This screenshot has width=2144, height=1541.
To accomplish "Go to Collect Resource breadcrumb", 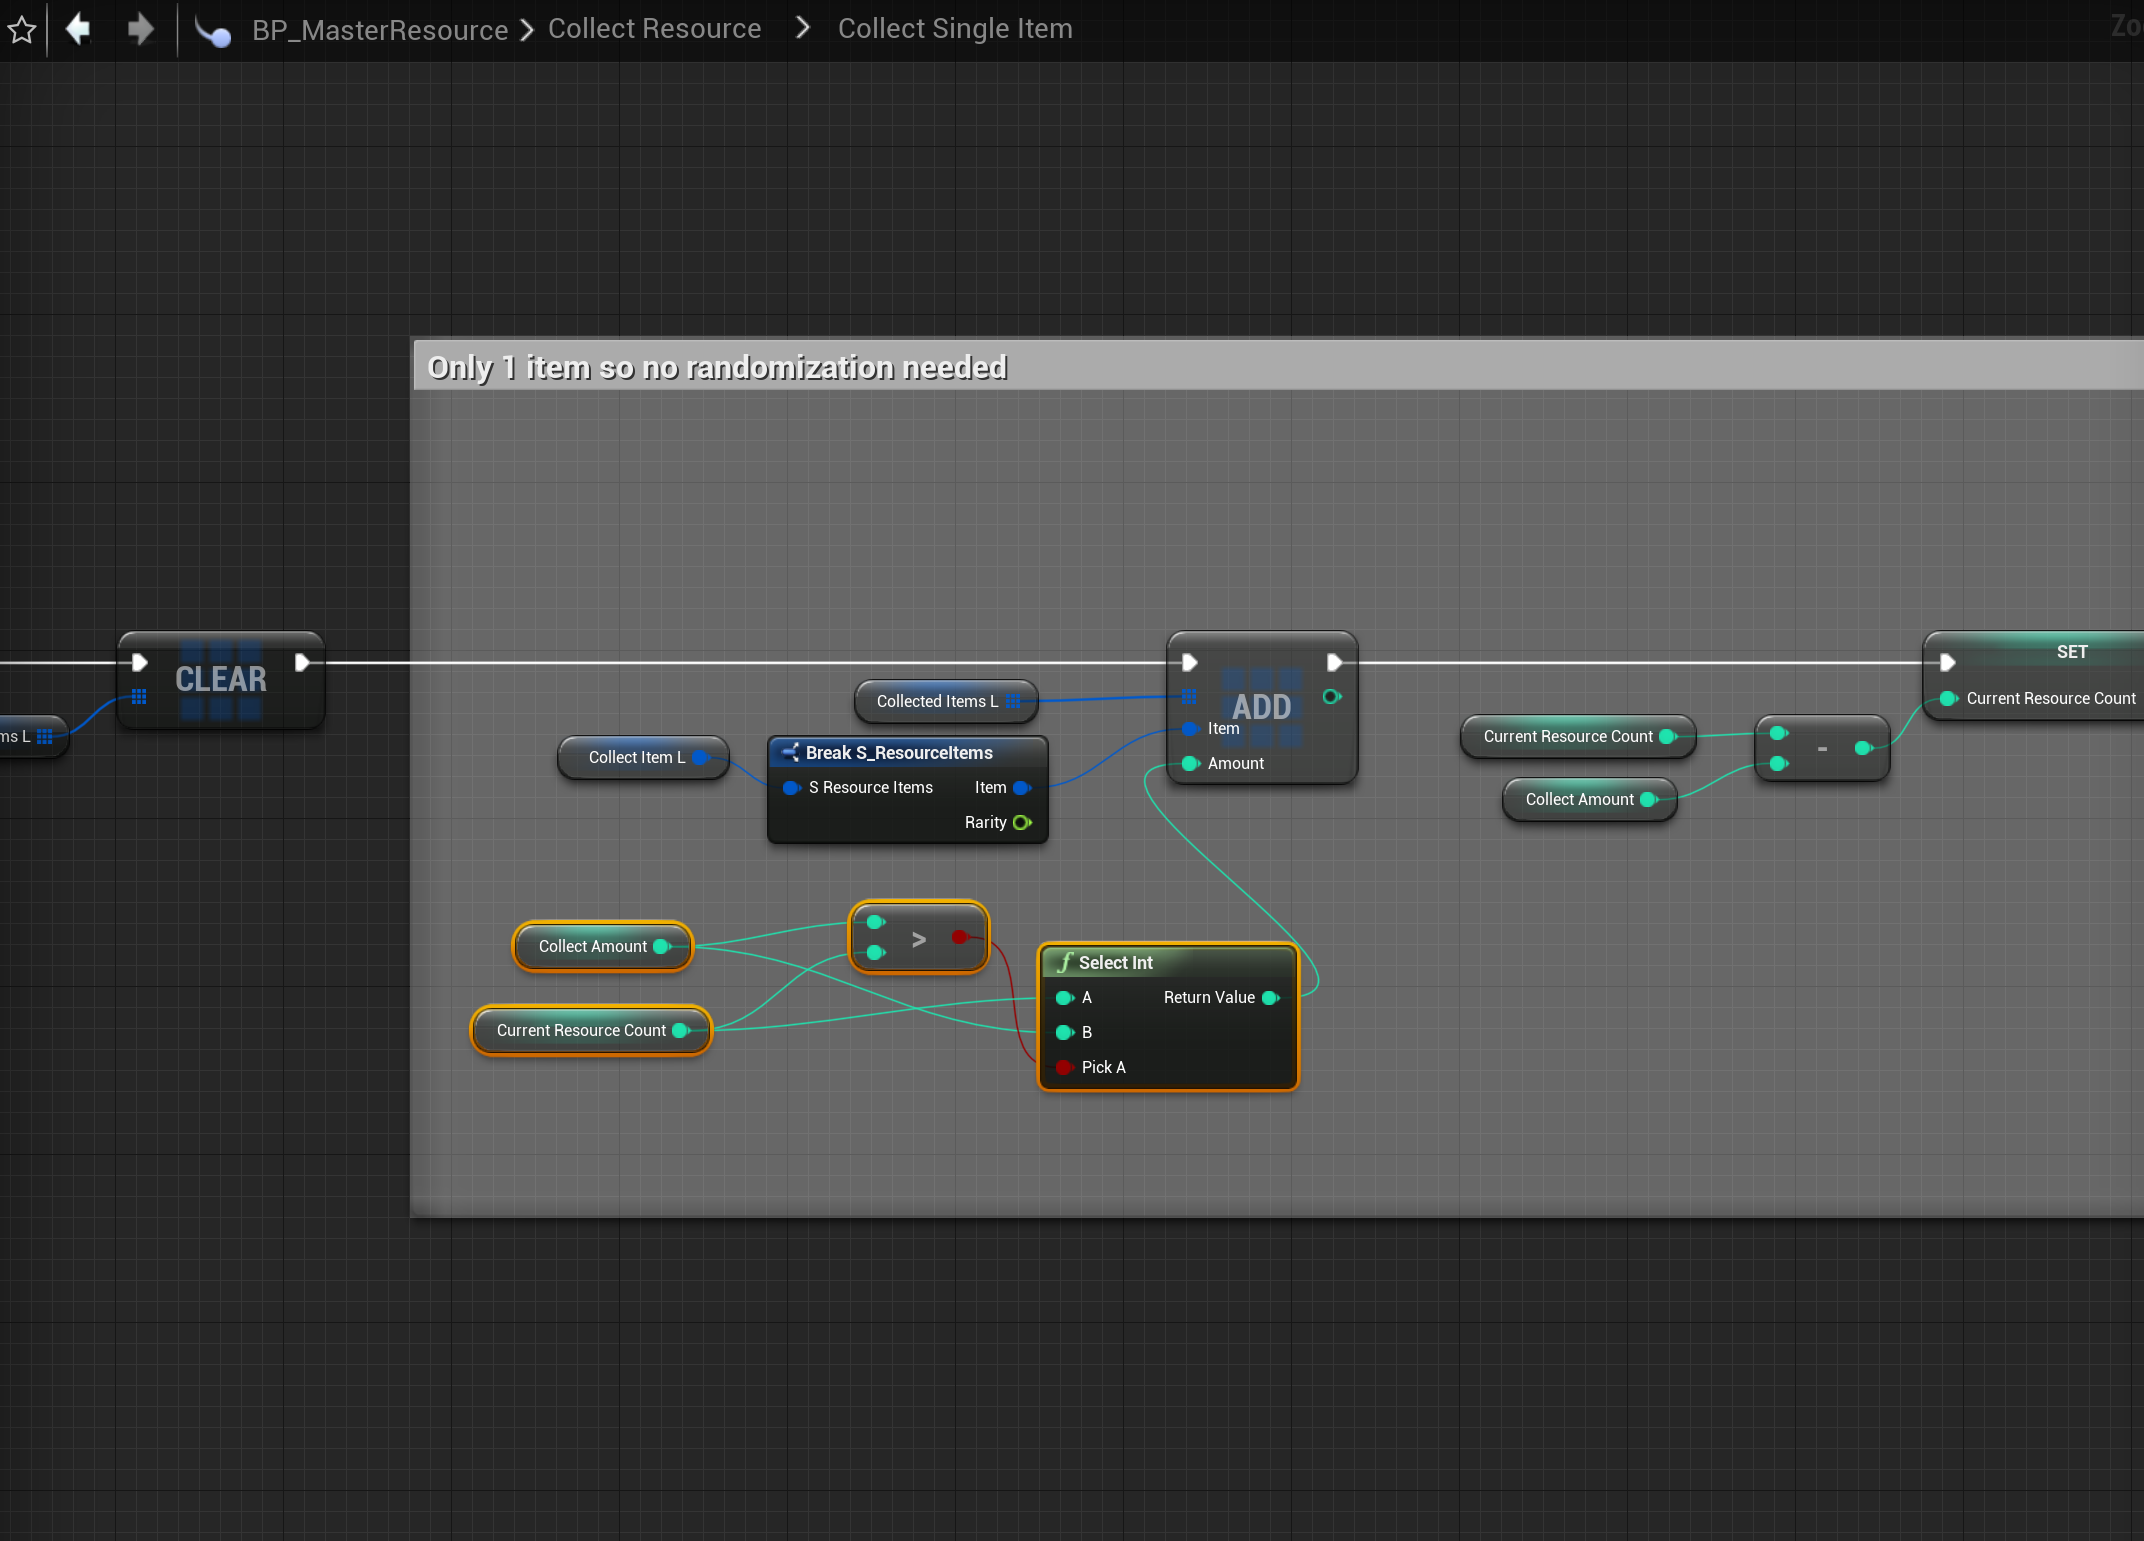I will click(654, 29).
